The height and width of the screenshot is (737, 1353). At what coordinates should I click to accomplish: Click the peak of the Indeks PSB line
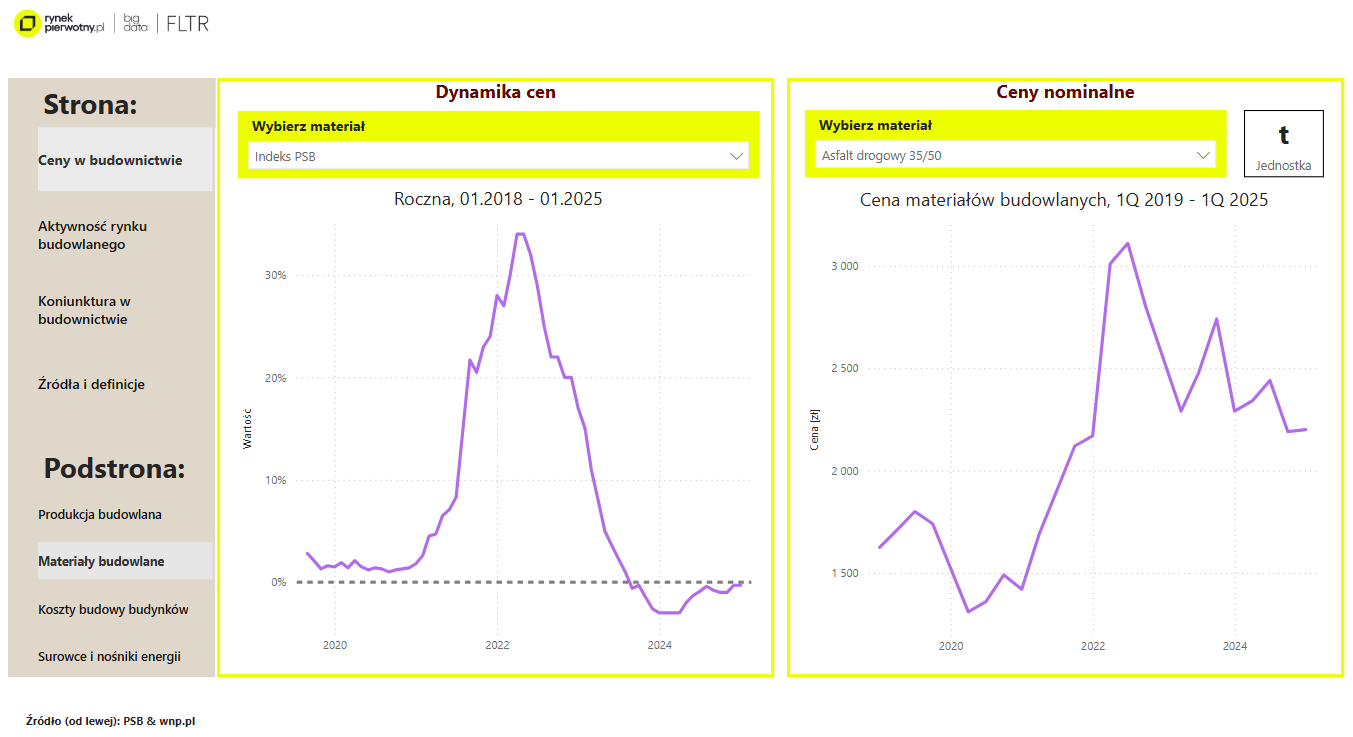click(520, 234)
